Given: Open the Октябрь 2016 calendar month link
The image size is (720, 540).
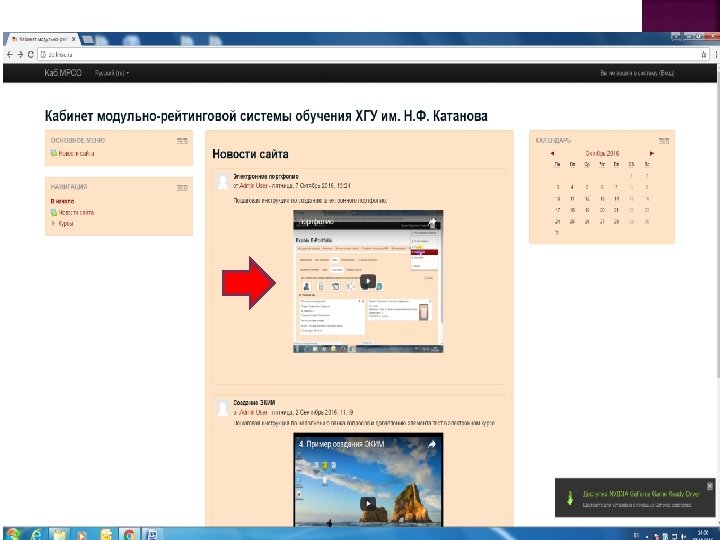Looking at the screenshot, I should pos(602,153).
